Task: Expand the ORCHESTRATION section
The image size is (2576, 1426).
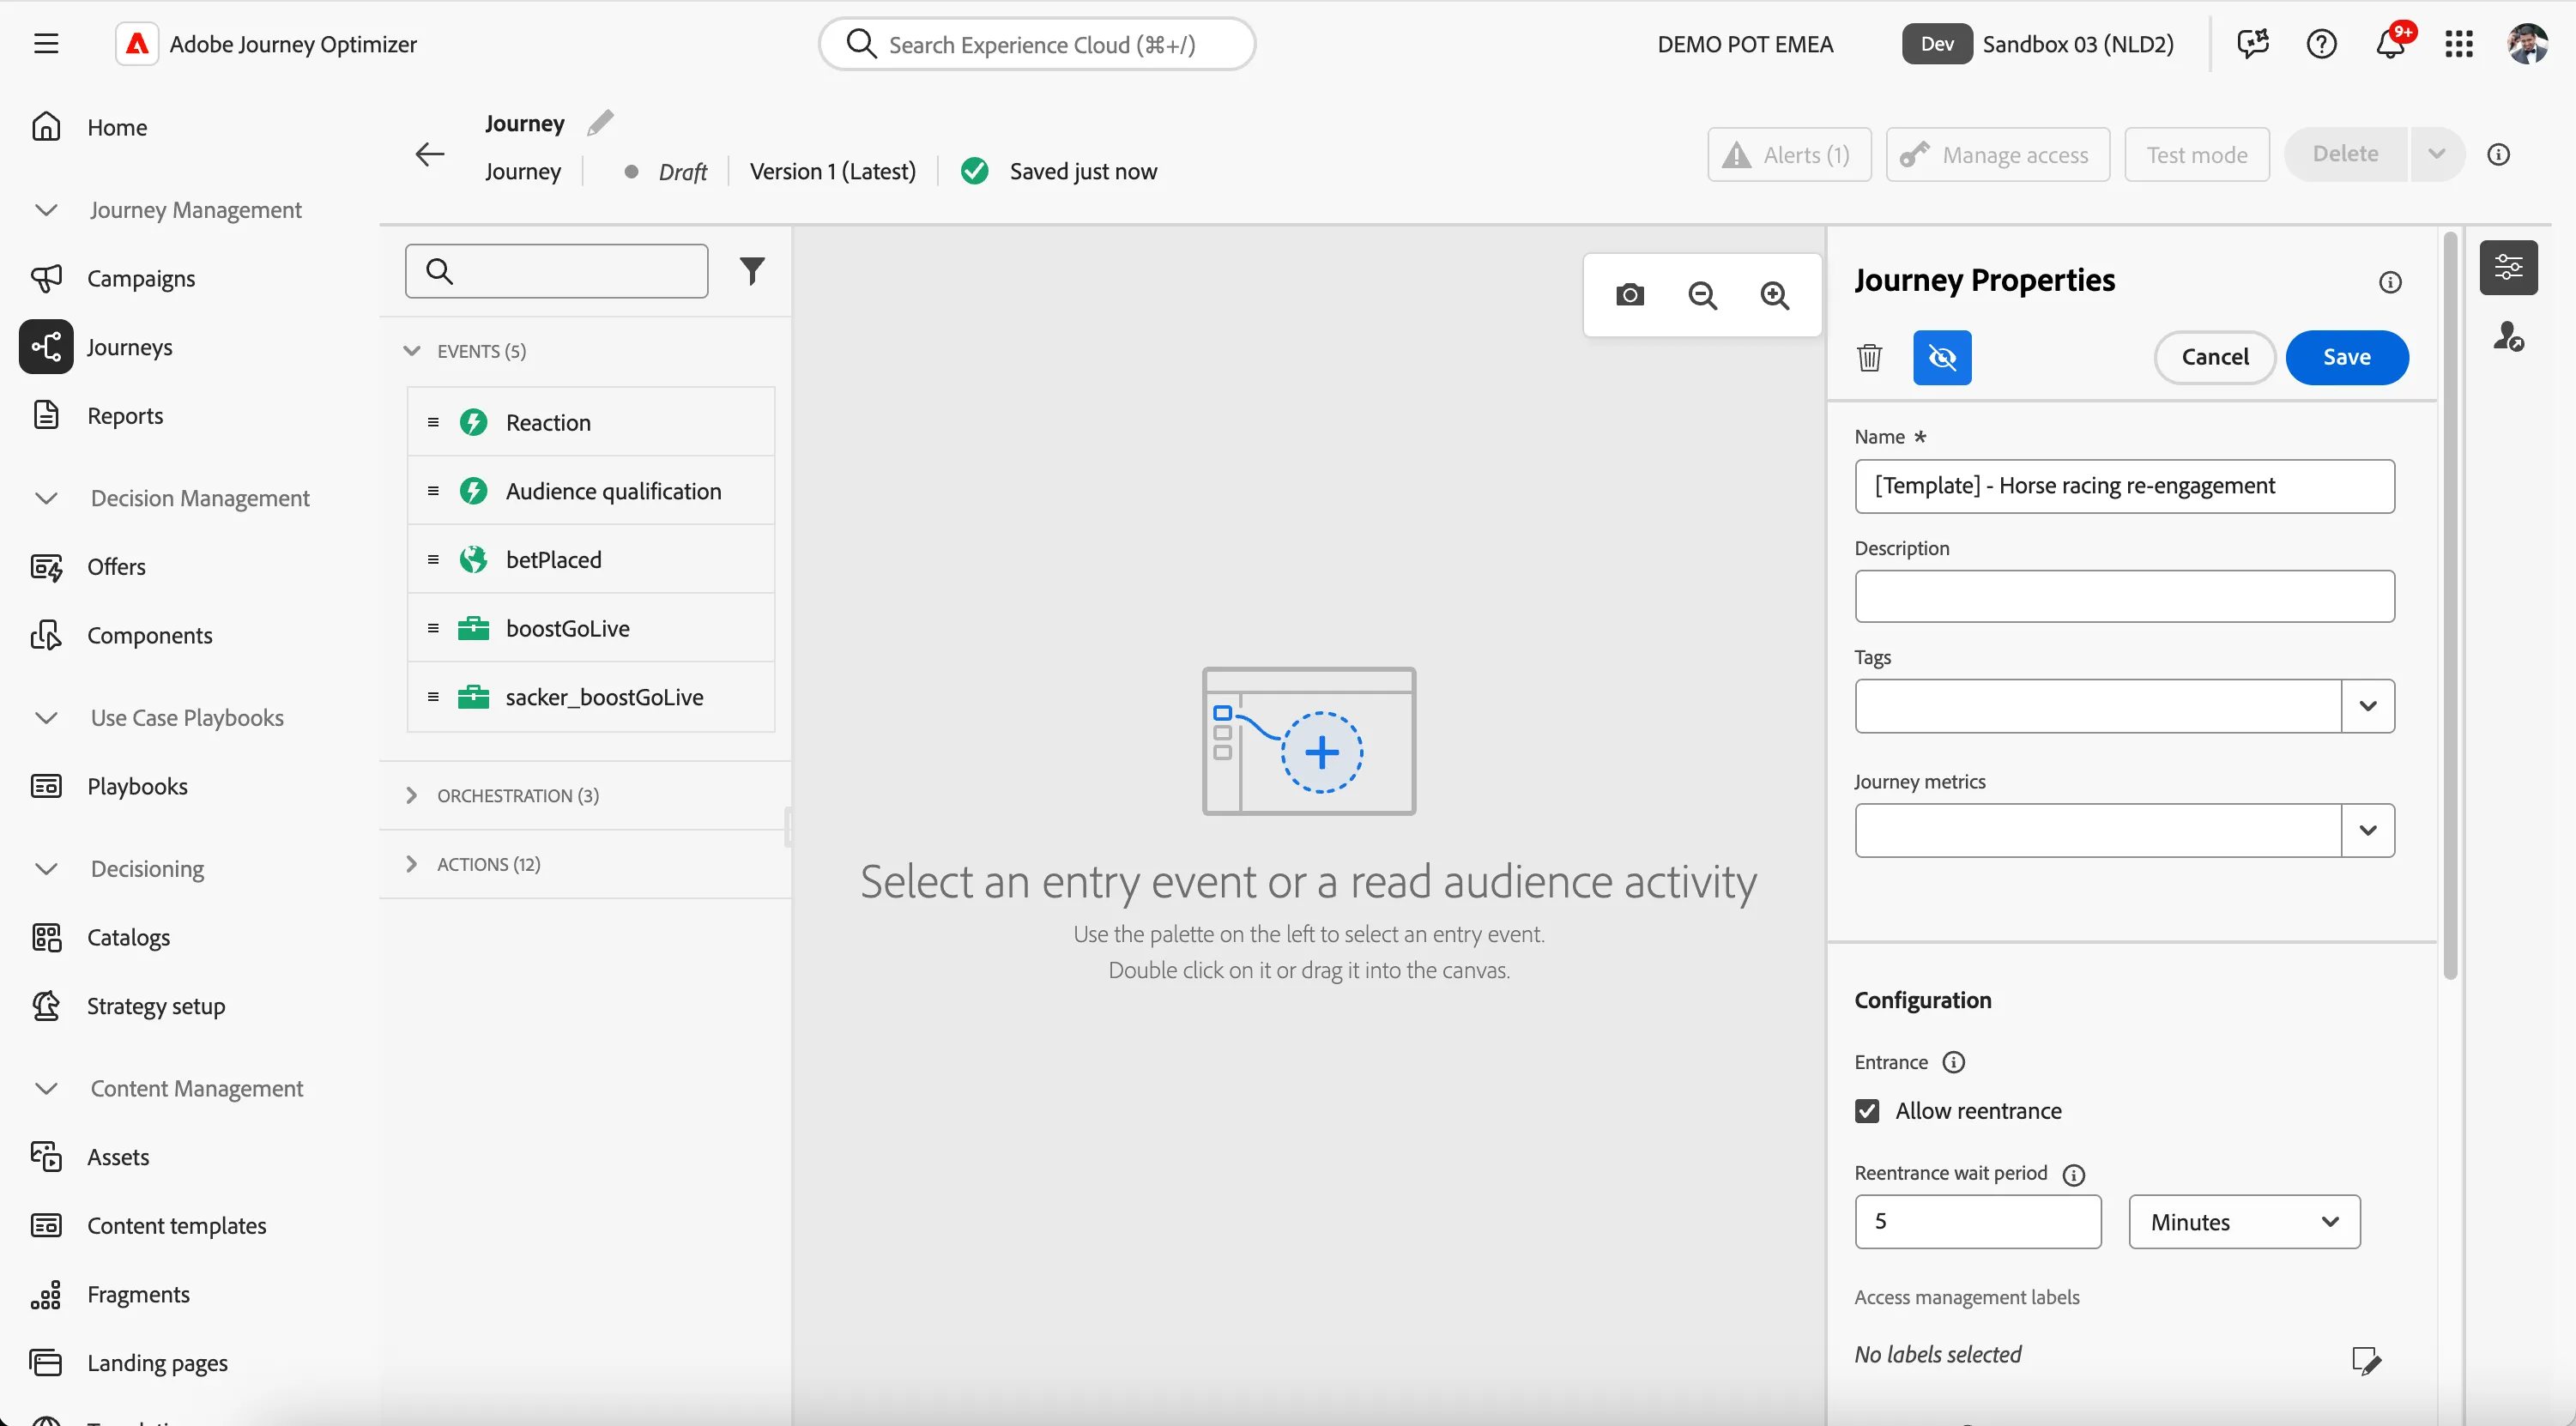Action: [411, 795]
